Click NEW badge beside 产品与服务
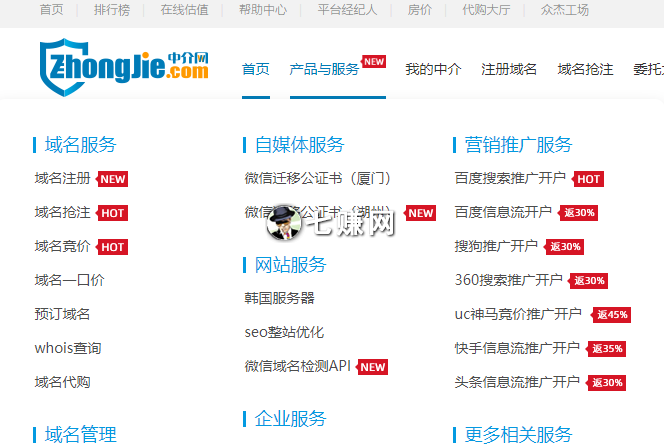This screenshot has height=446, width=664. (374, 62)
